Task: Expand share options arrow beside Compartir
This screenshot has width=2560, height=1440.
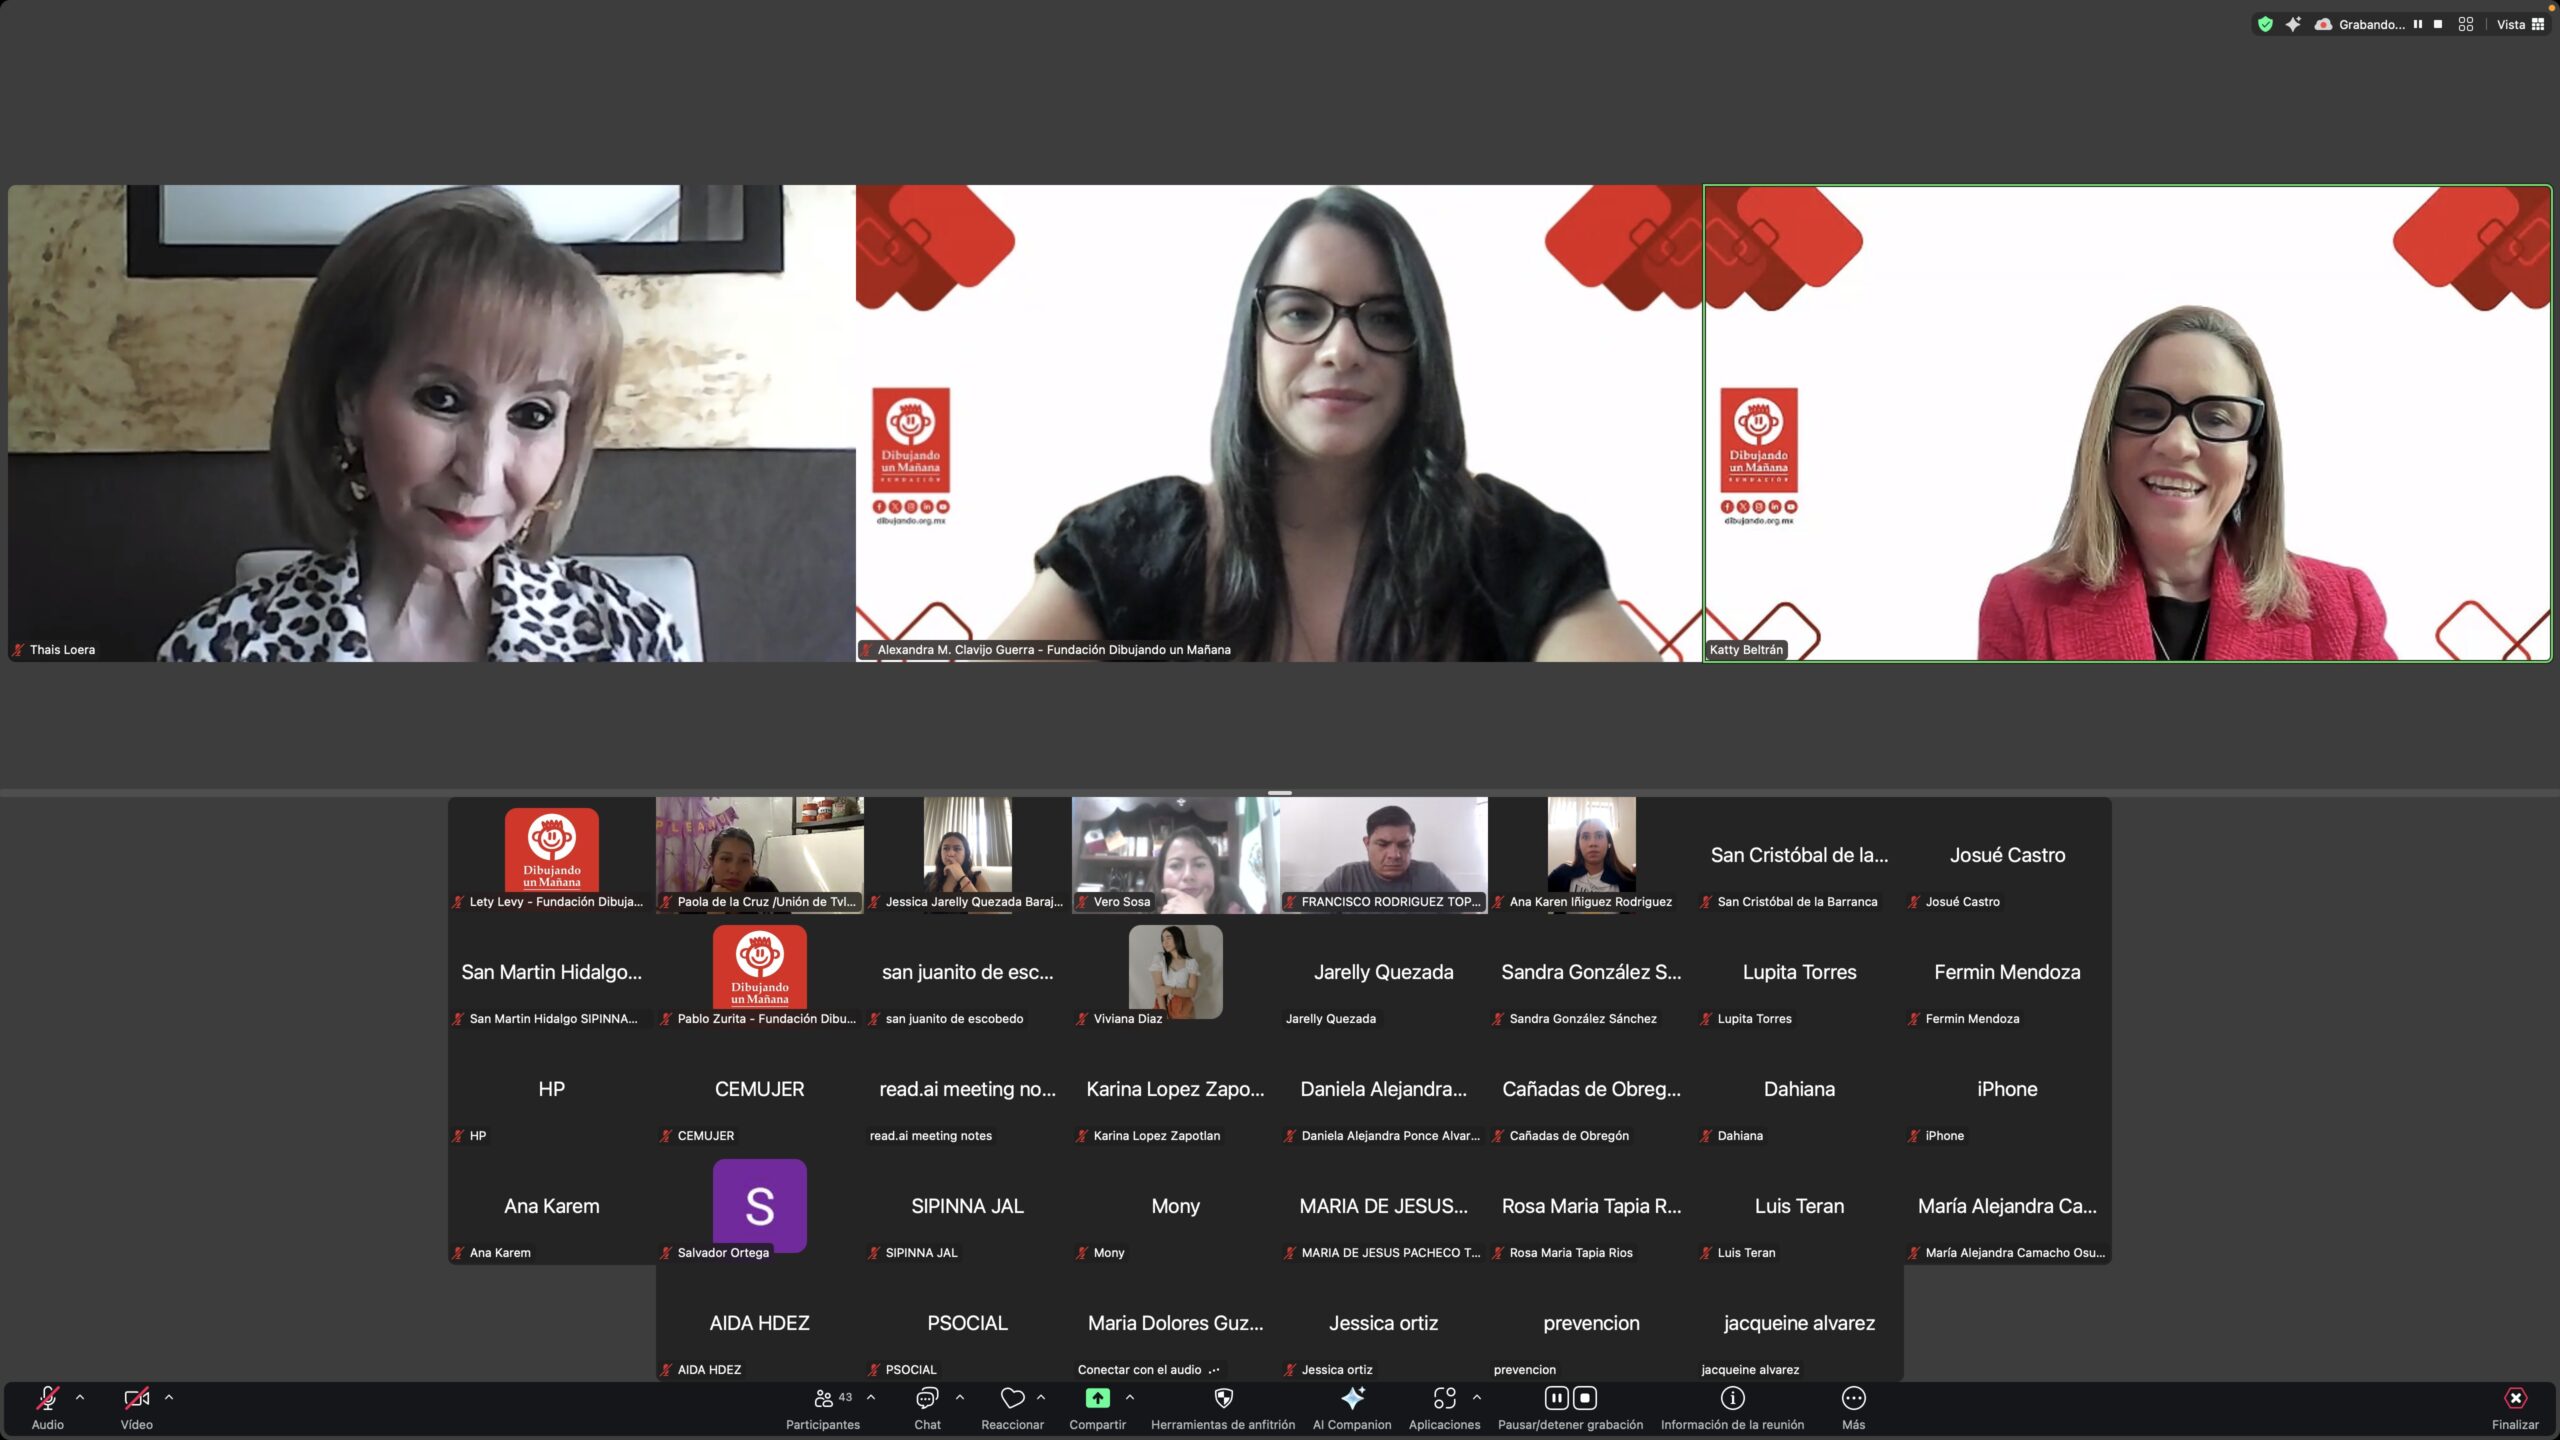Action: pos(1130,1397)
